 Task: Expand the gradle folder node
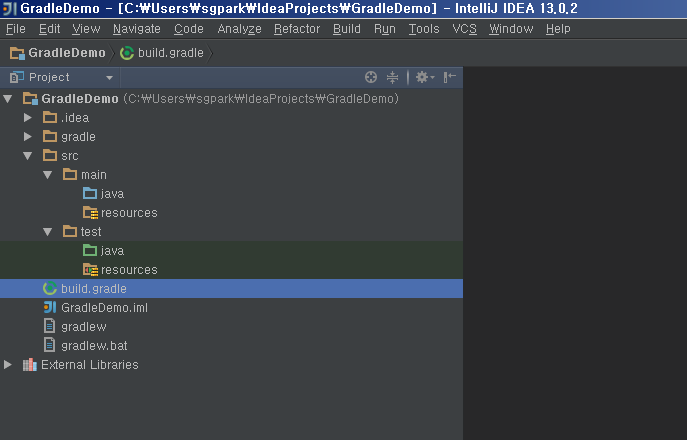point(28,137)
